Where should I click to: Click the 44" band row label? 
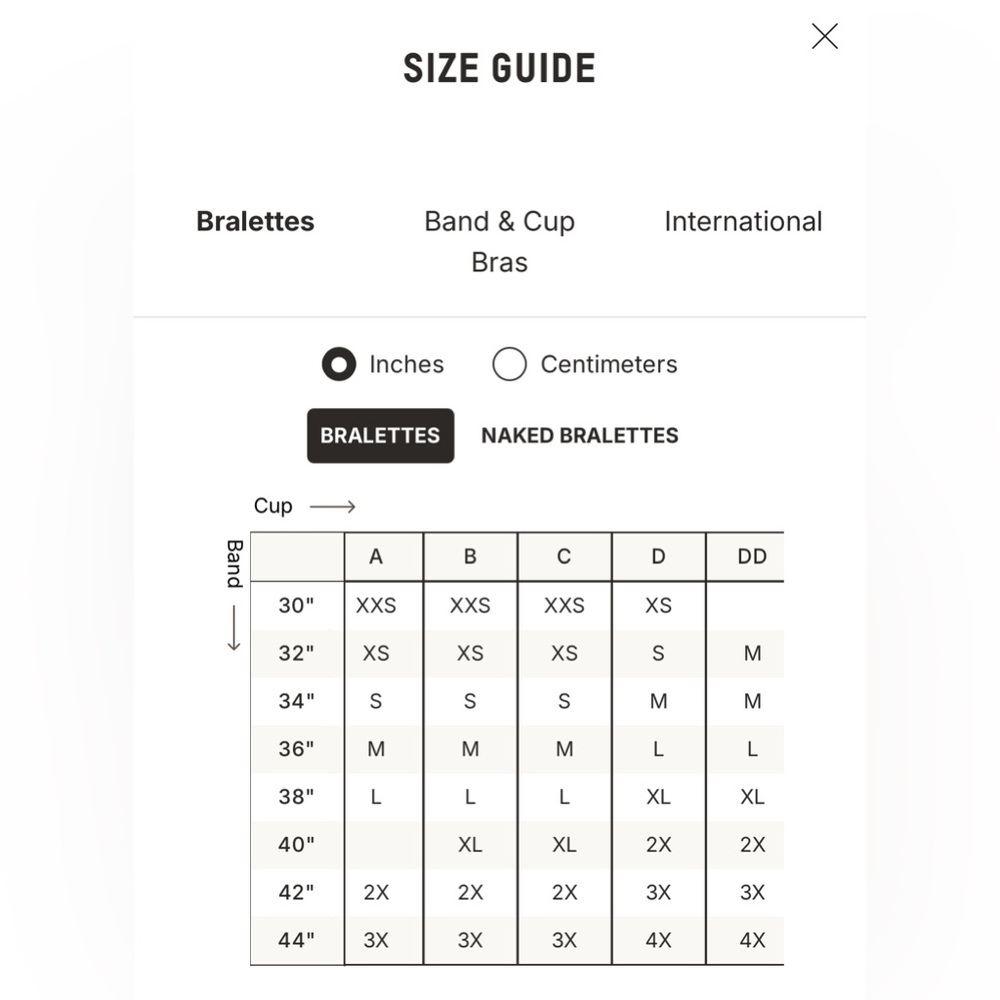click(x=297, y=940)
